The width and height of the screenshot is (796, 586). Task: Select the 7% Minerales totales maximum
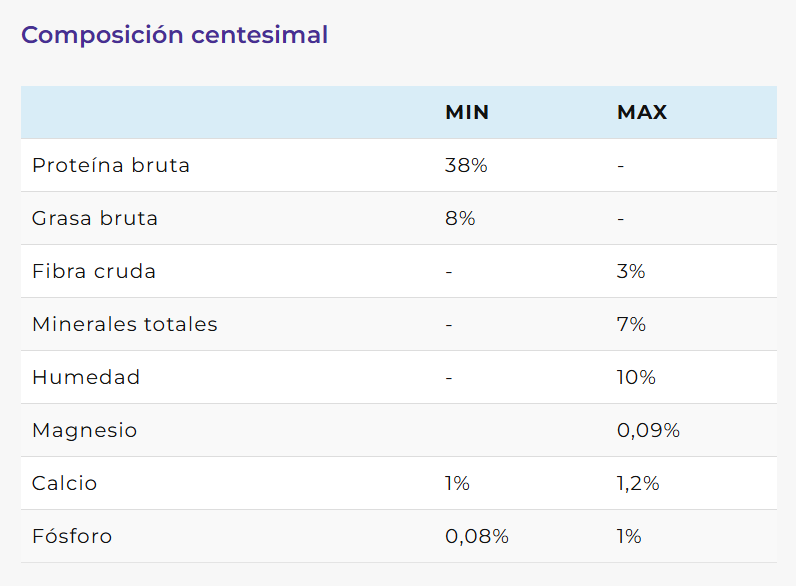coord(631,325)
